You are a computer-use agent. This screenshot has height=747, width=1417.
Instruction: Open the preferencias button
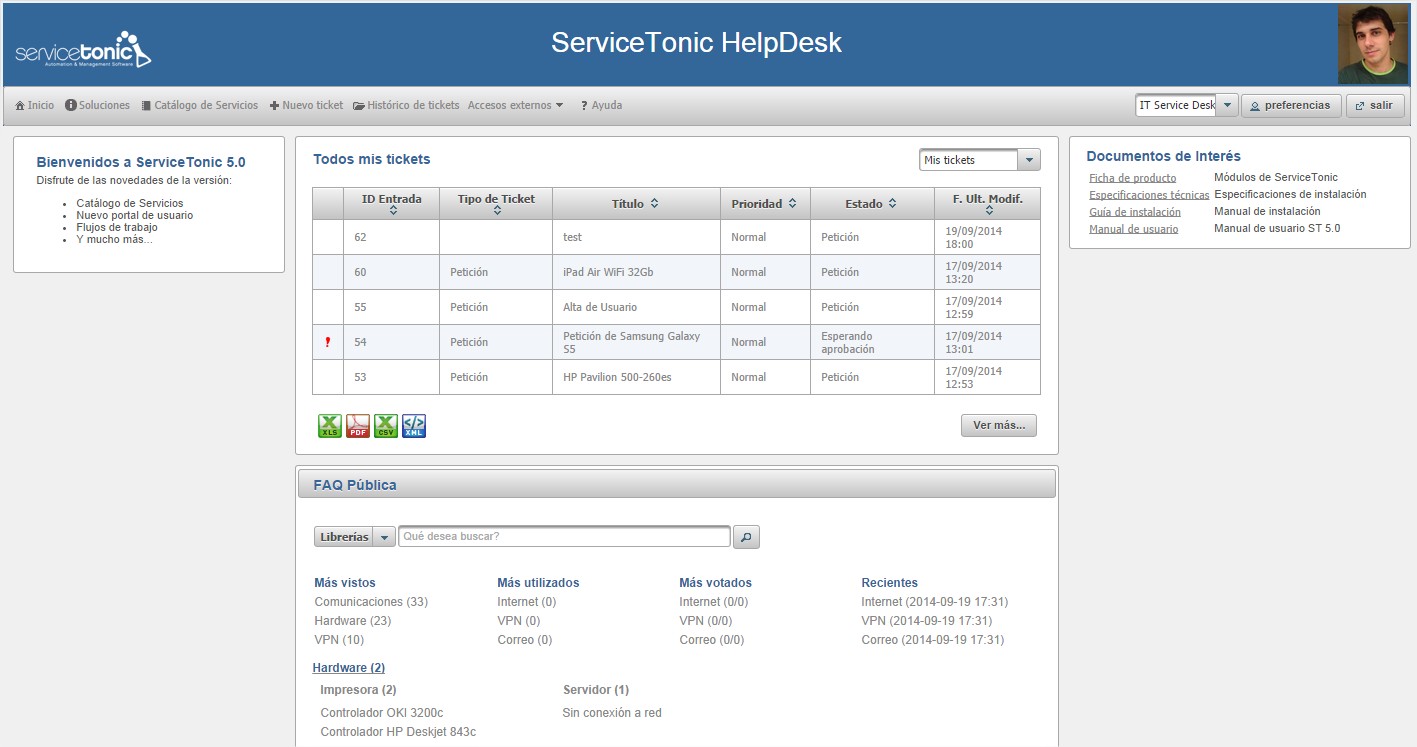[x=1290, y=105]
